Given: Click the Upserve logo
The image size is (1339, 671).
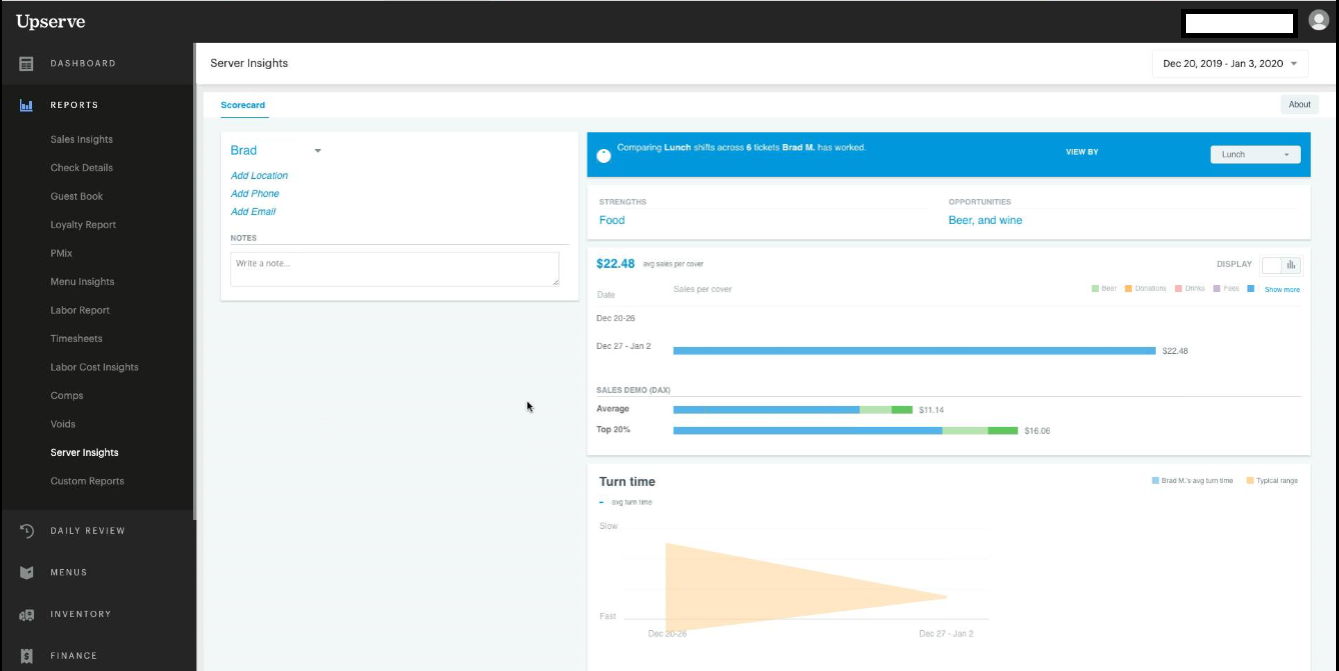Looking at the screenshot, I should [50, 21].
